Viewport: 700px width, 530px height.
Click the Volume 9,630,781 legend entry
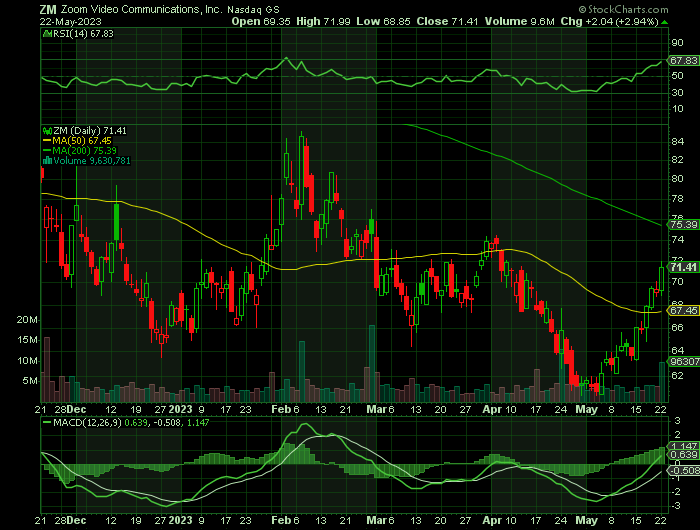pyautogui.click(x=92, y=161)
